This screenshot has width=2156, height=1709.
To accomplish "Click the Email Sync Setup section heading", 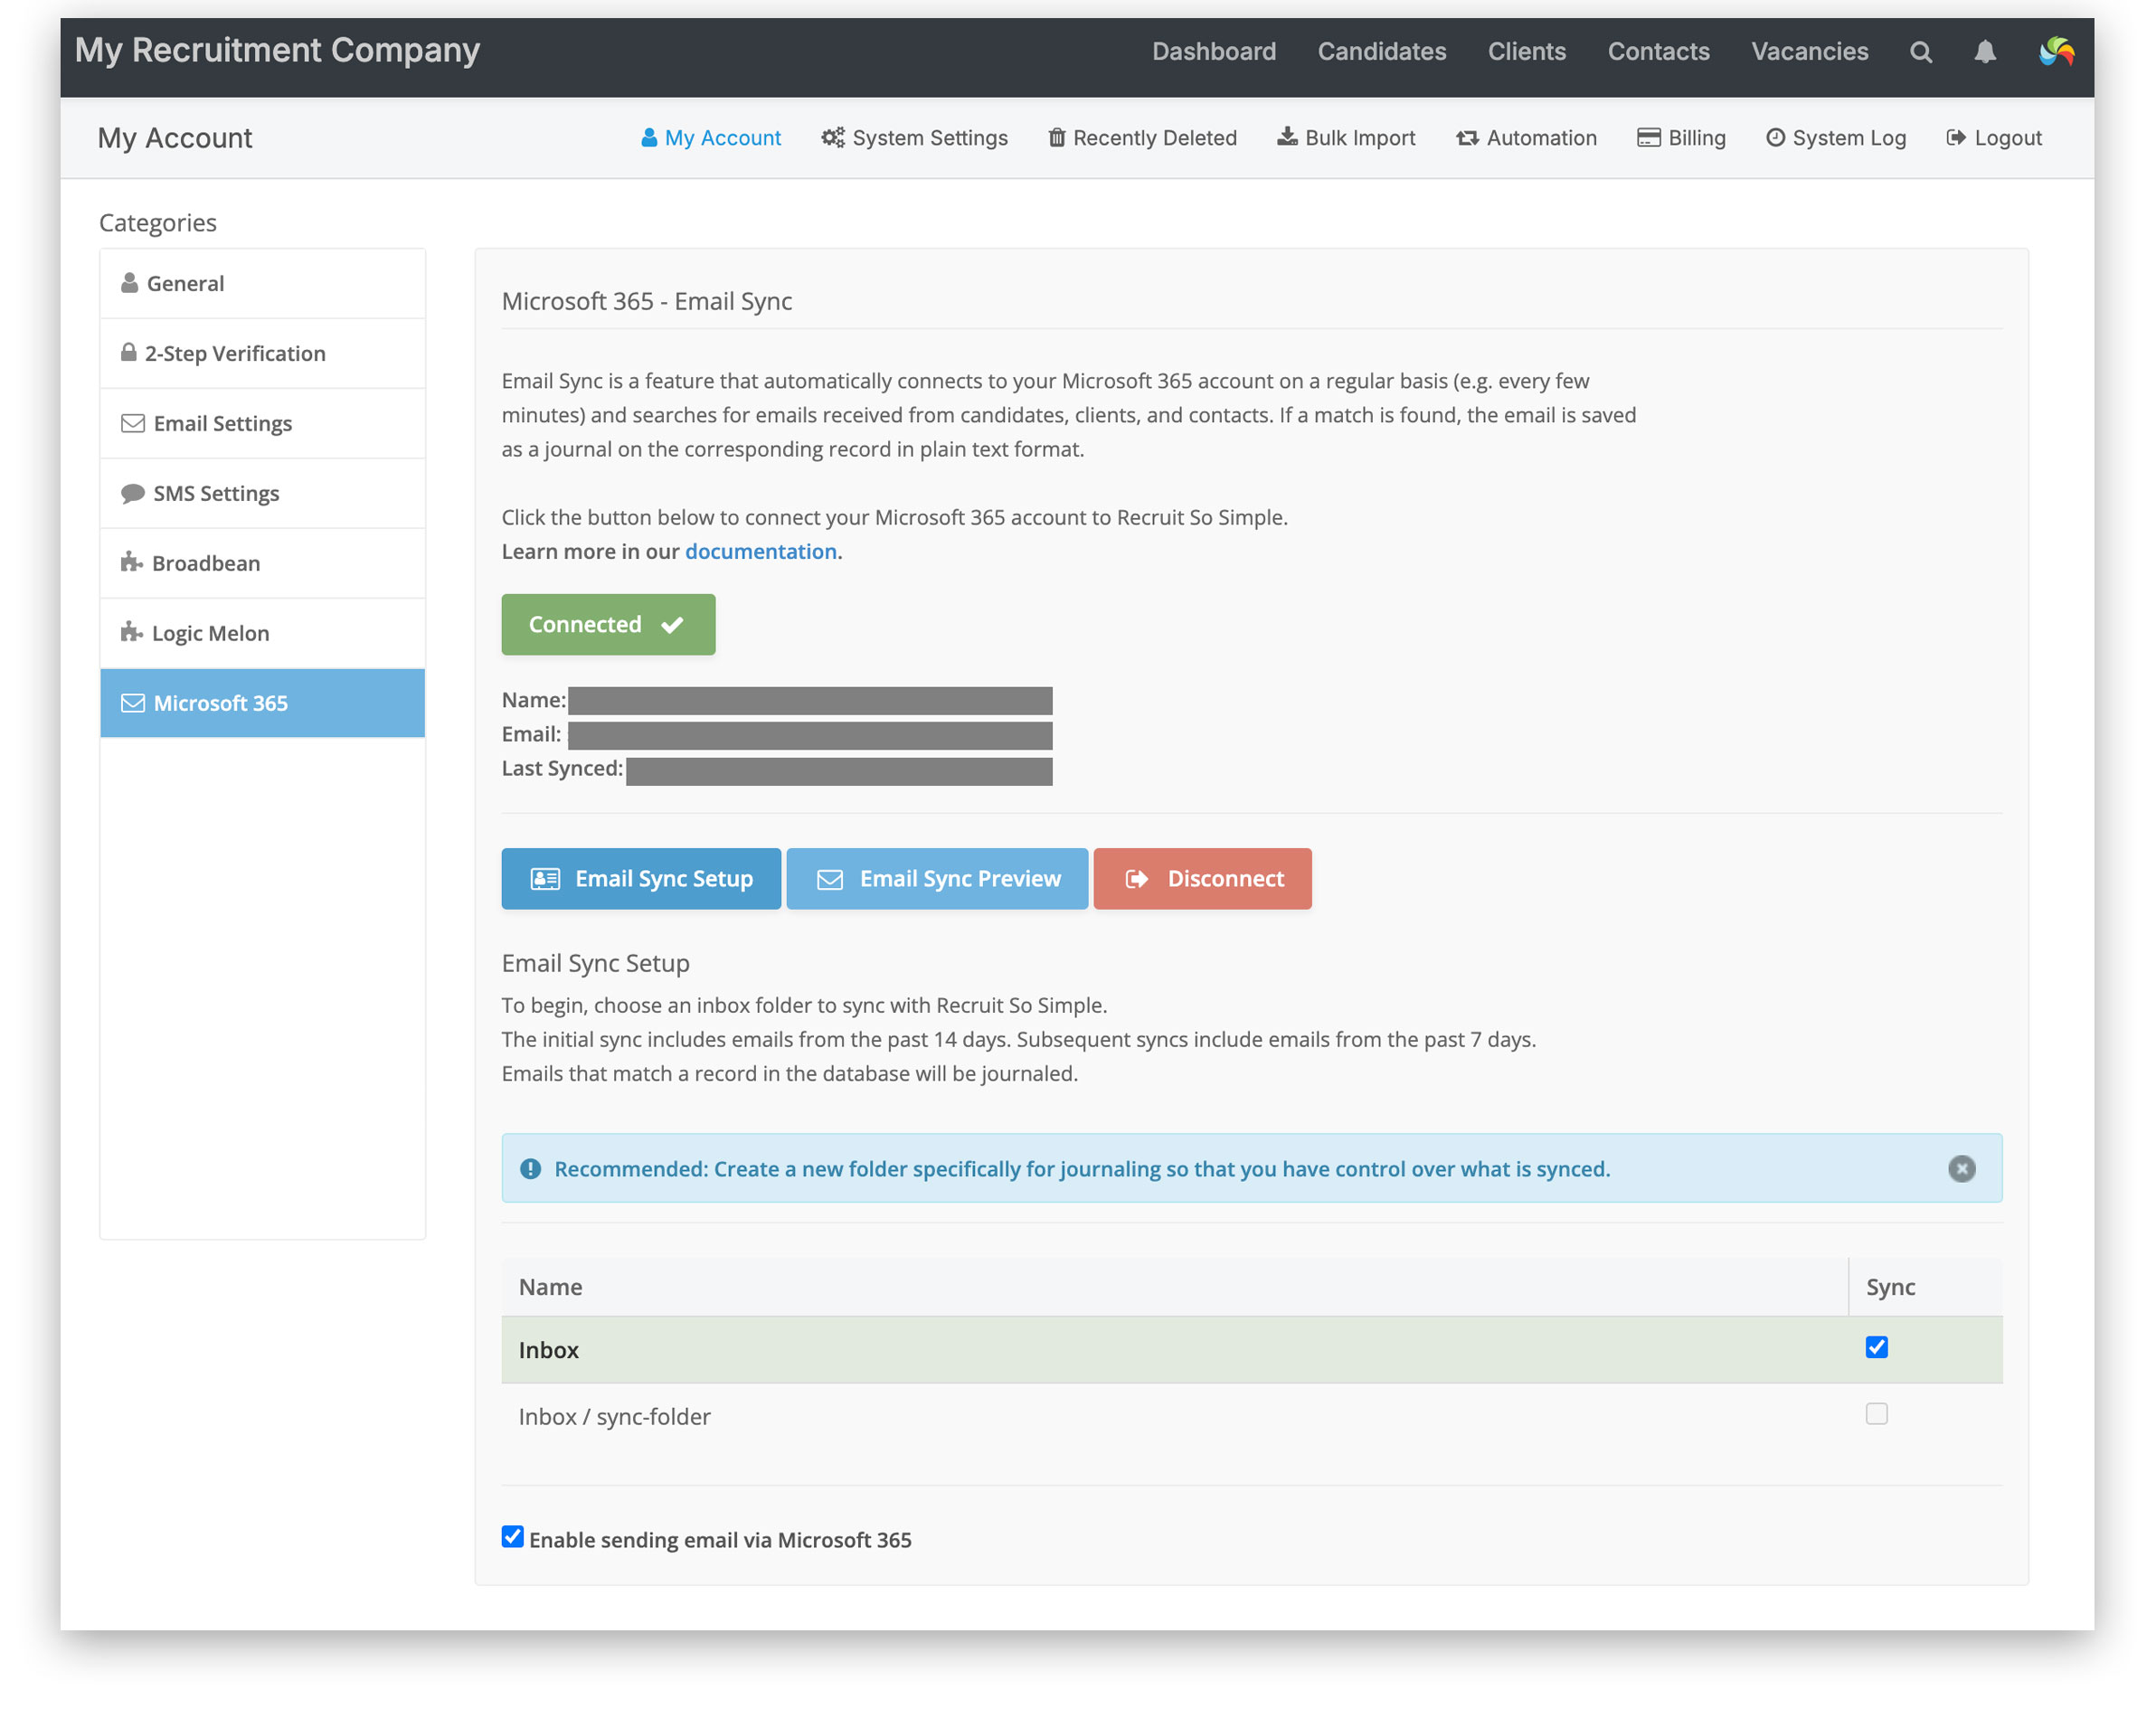I will click(x=595, y=963).
